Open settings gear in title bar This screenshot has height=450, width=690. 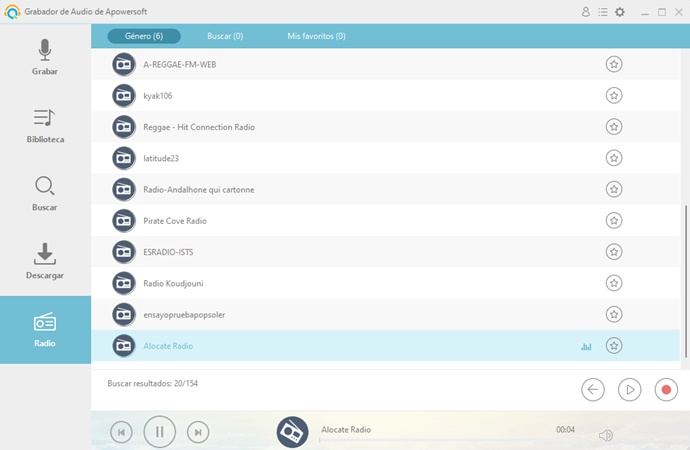[x=620, y=12]
